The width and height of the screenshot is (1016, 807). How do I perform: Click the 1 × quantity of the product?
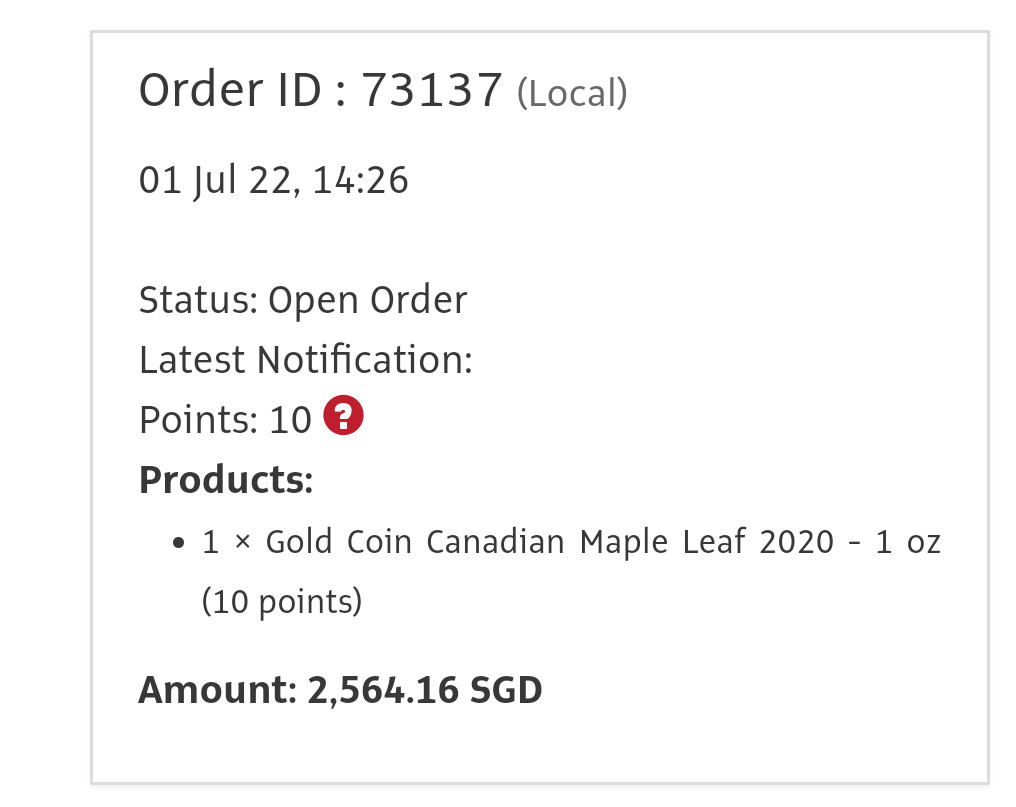[226, 542]
